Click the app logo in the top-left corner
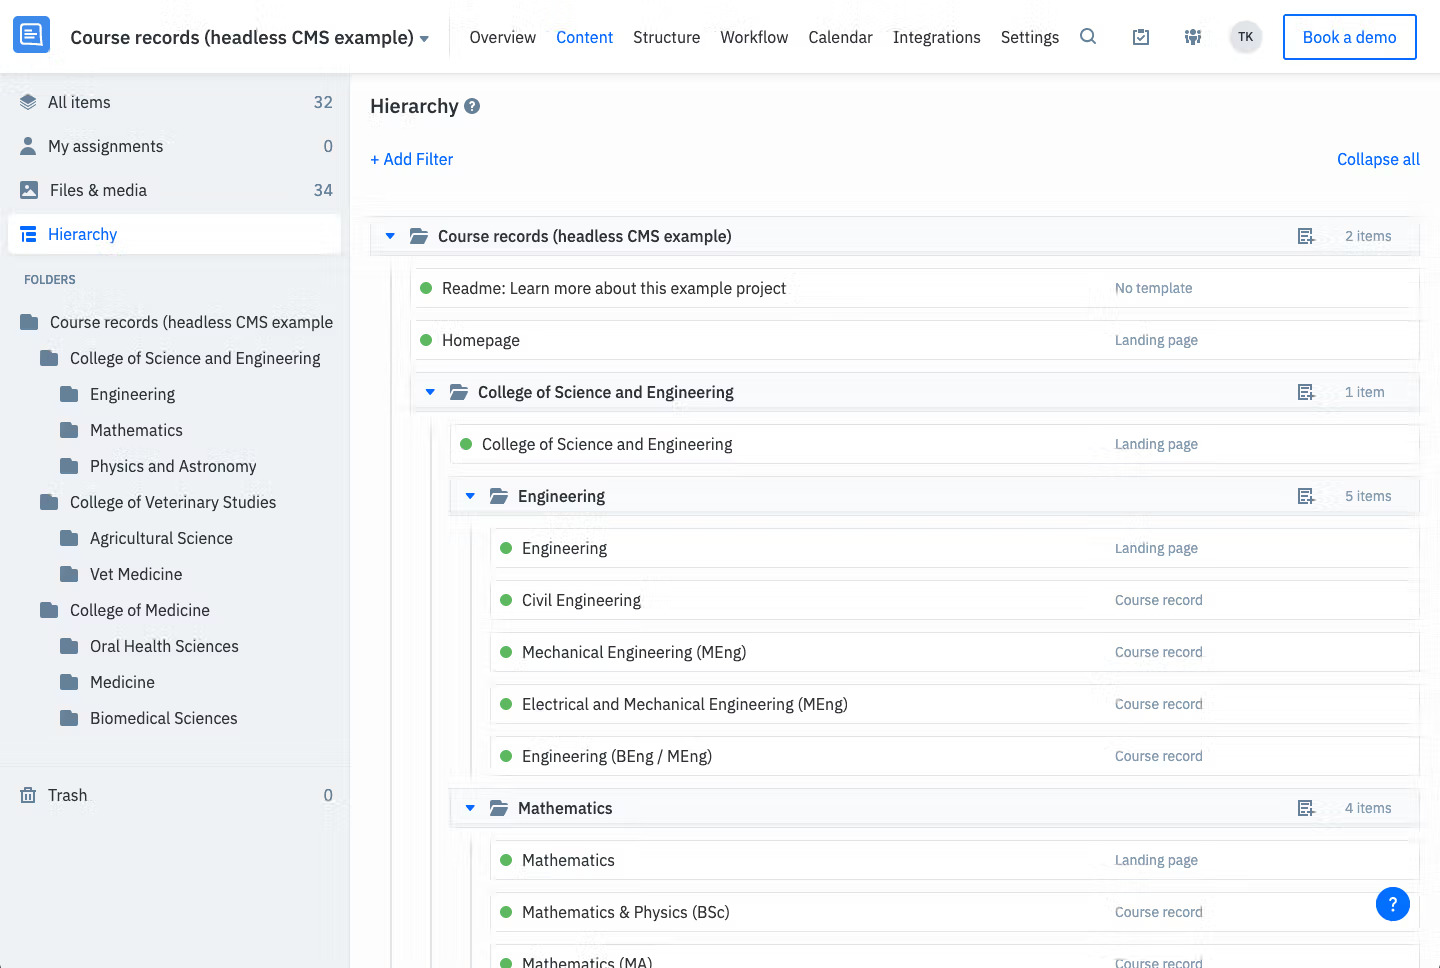The height and width of the screenshot is (968, 1440). tap(31, 34)
